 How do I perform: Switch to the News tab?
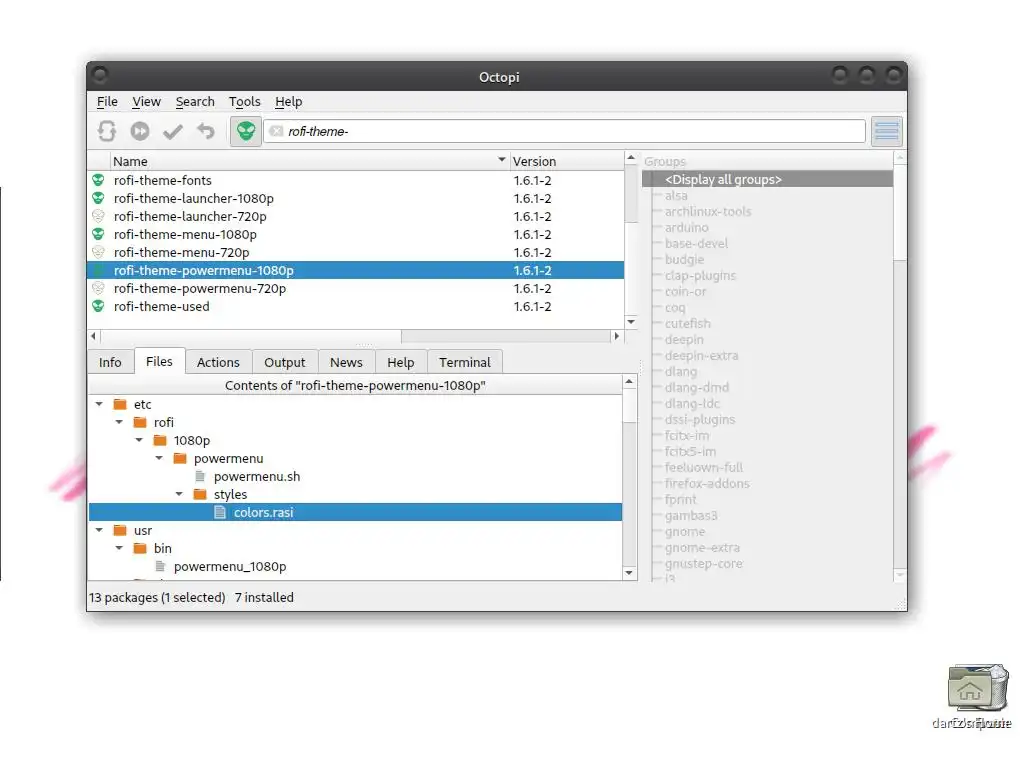[346, 362]
